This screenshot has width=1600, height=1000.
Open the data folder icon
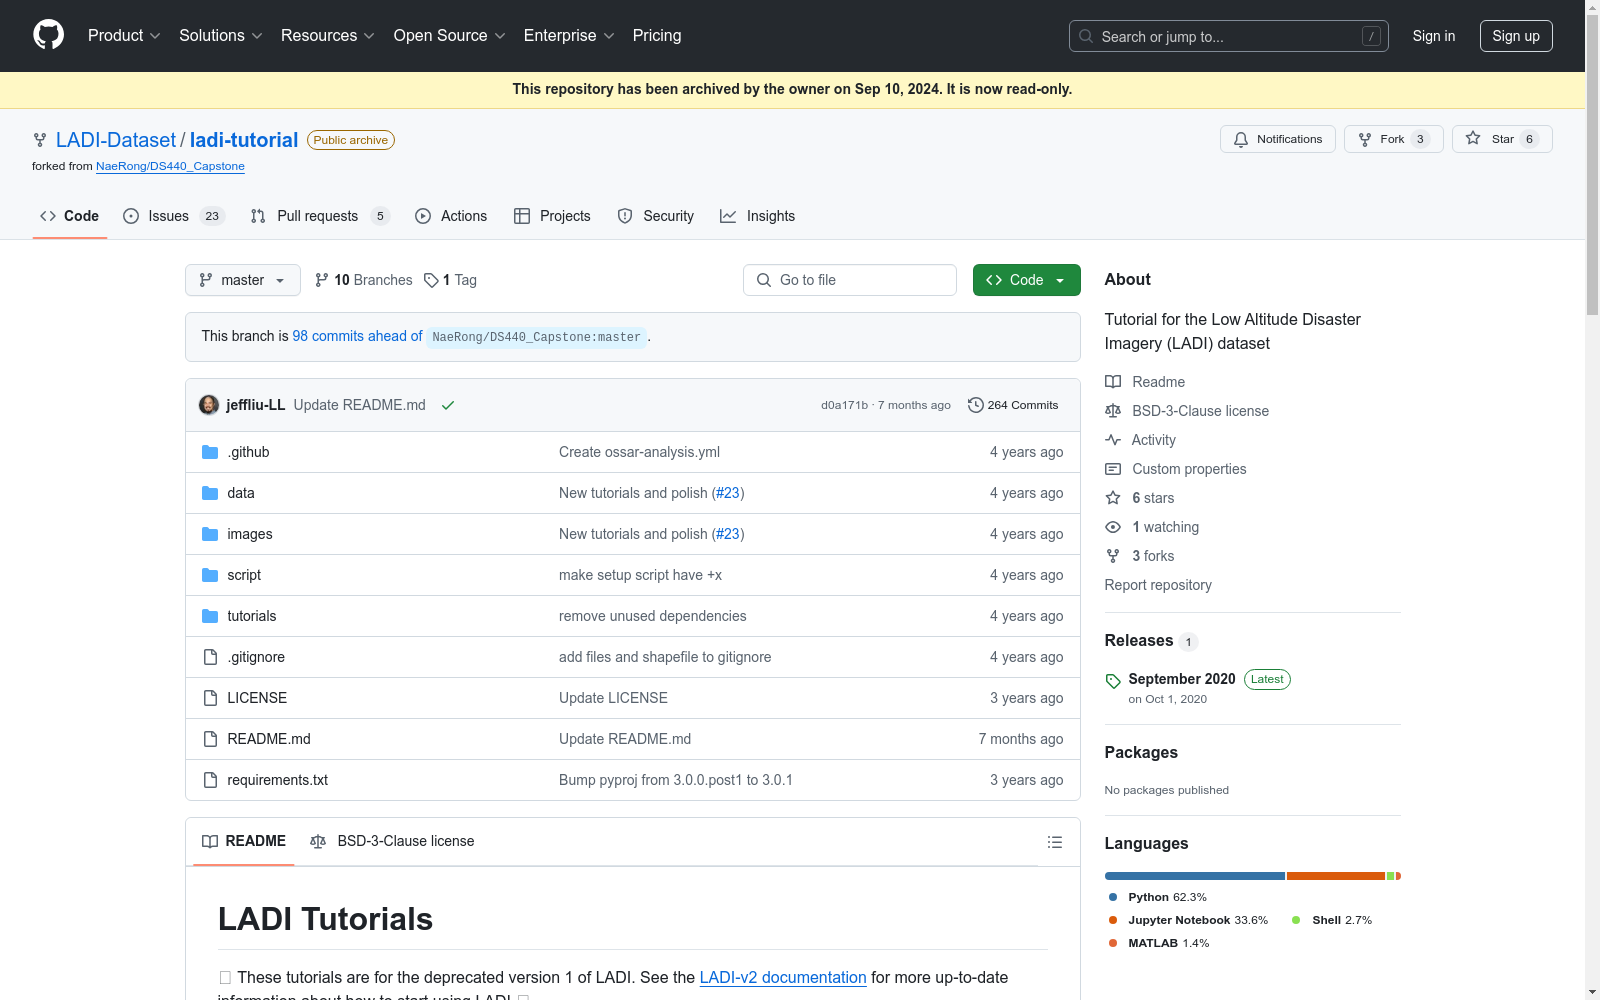click(x=210, y=493)
